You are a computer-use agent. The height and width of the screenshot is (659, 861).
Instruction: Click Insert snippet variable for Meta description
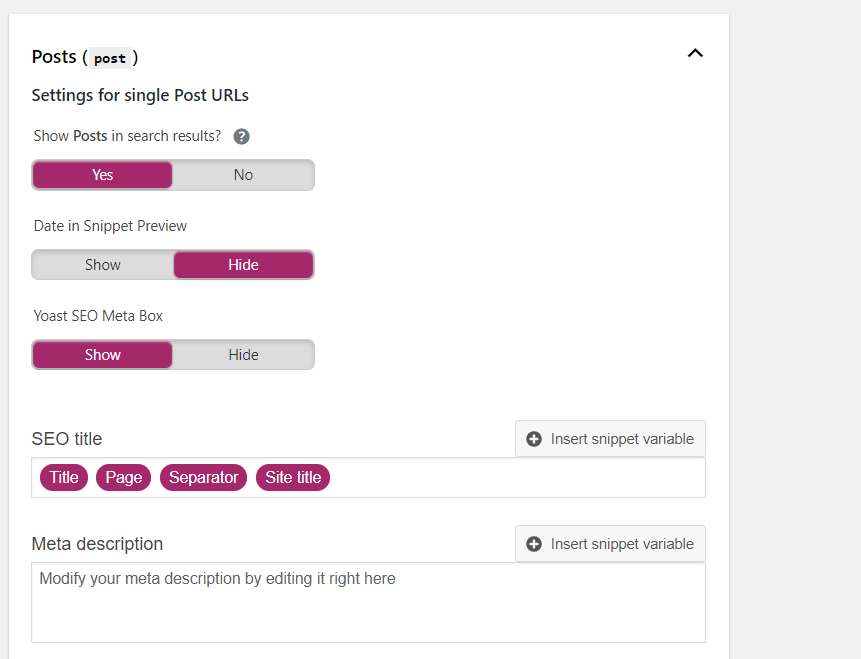(x=610, y=544)
